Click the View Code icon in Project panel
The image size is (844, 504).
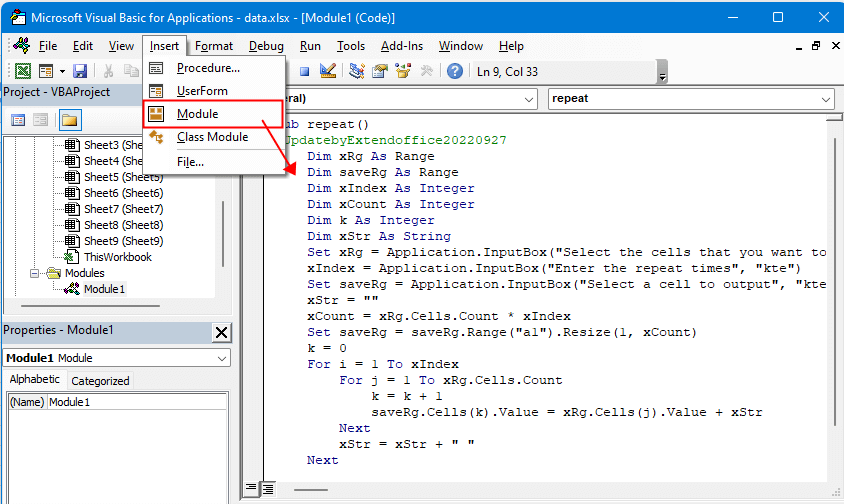click(18, 120)
